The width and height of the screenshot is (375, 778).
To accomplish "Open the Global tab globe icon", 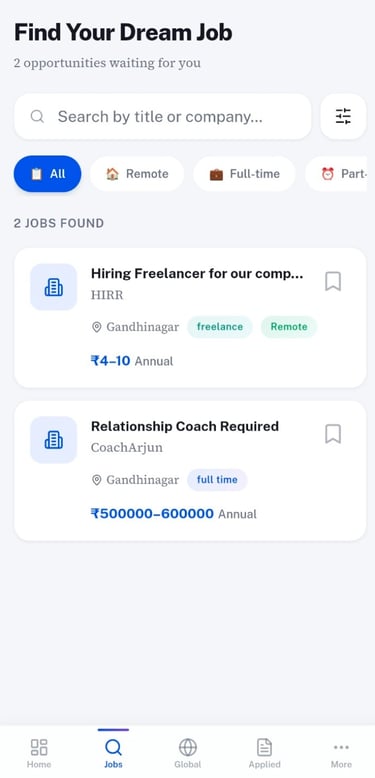I will [x=188, y=747].
